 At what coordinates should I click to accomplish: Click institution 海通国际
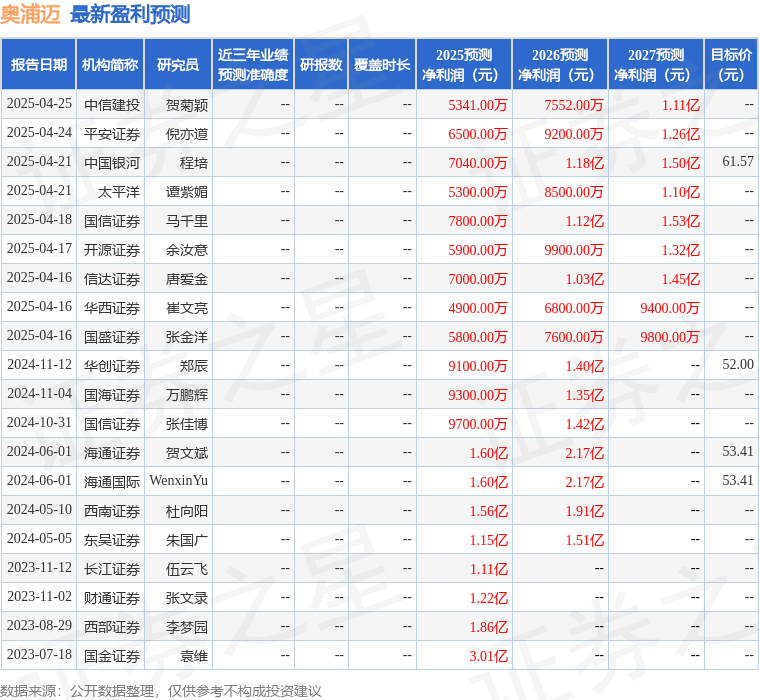112,483
